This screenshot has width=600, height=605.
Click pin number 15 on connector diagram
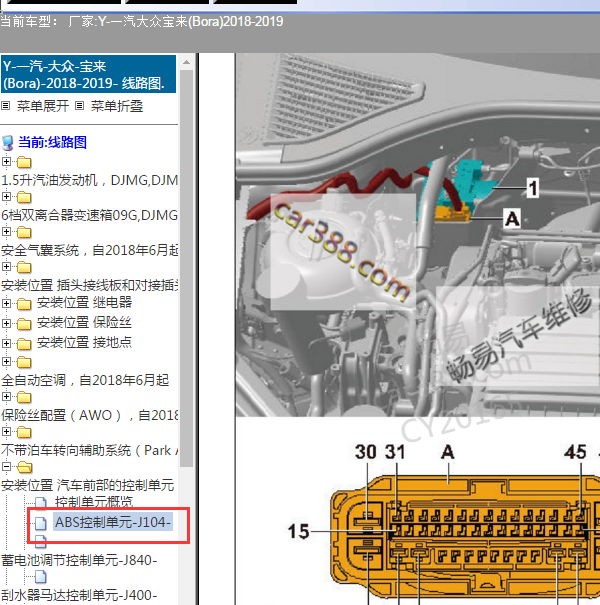[299, 531]
